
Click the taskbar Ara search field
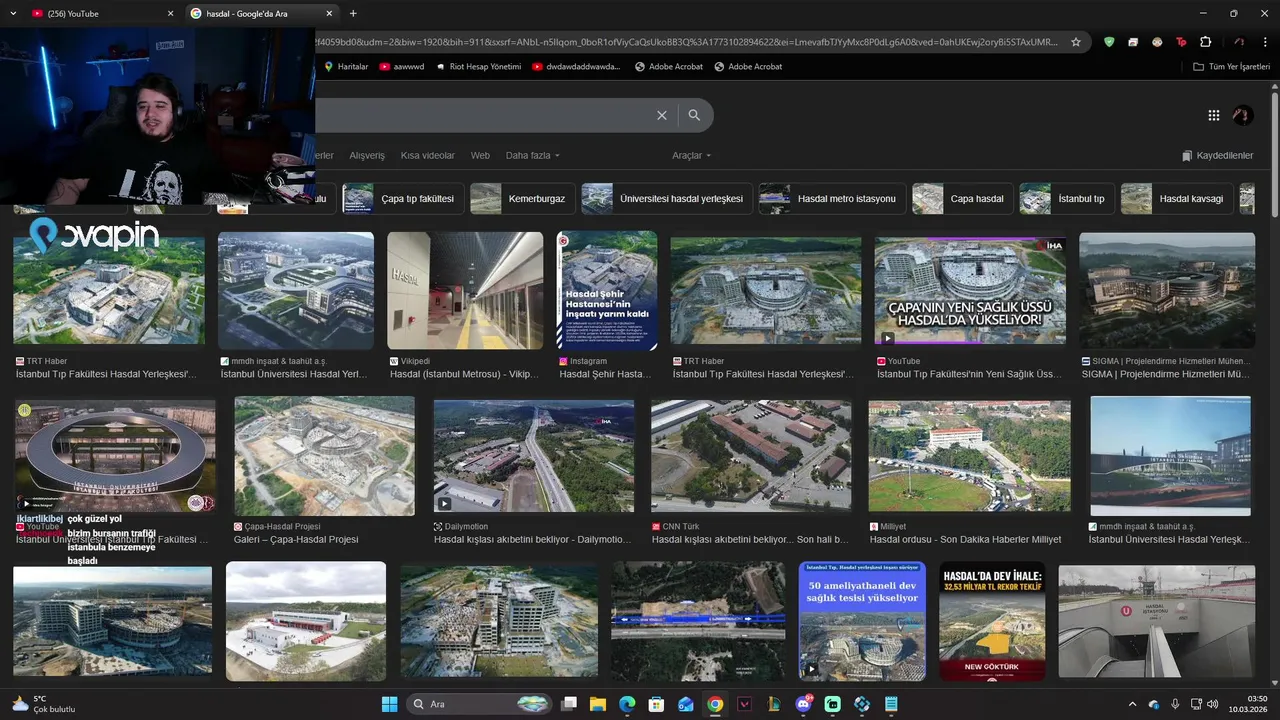click(x=480, y=704)
